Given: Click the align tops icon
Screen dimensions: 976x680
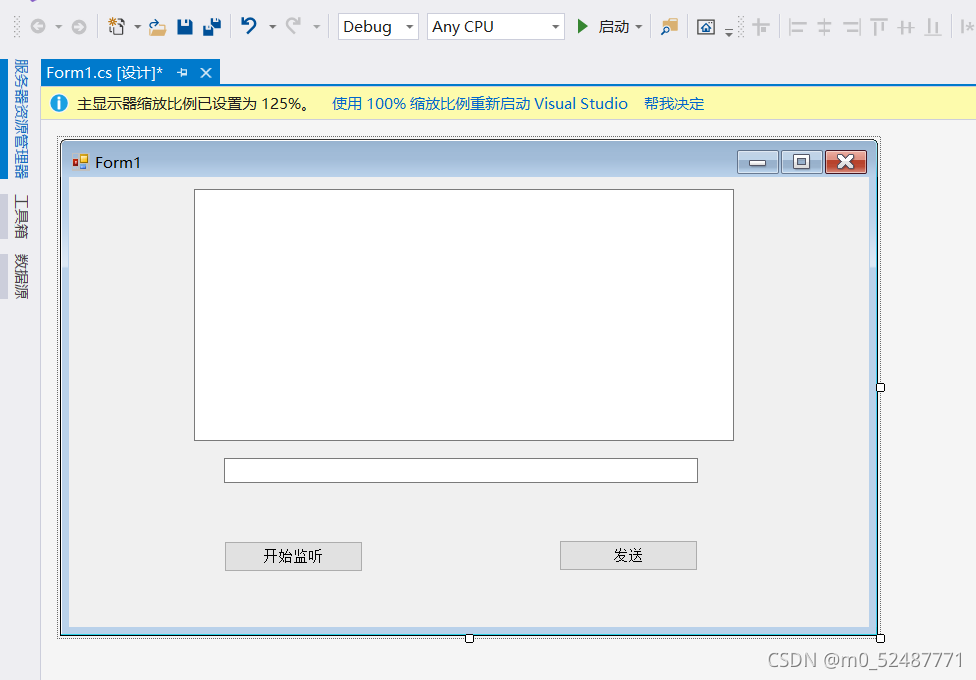Looking at the screenshot, I should point(879,27).
